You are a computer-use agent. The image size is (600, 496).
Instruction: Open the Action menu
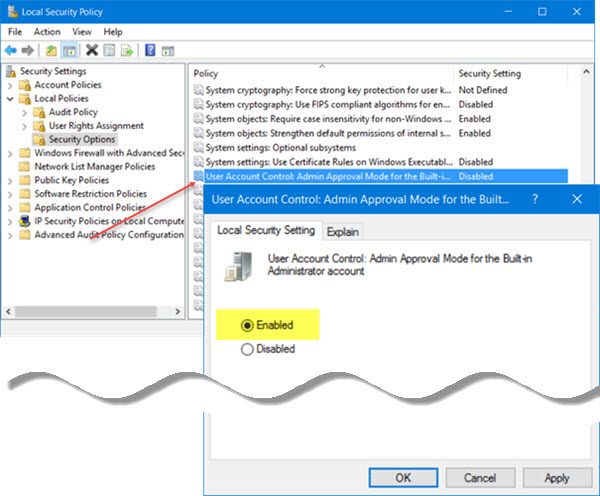click(x=47, y=32)
